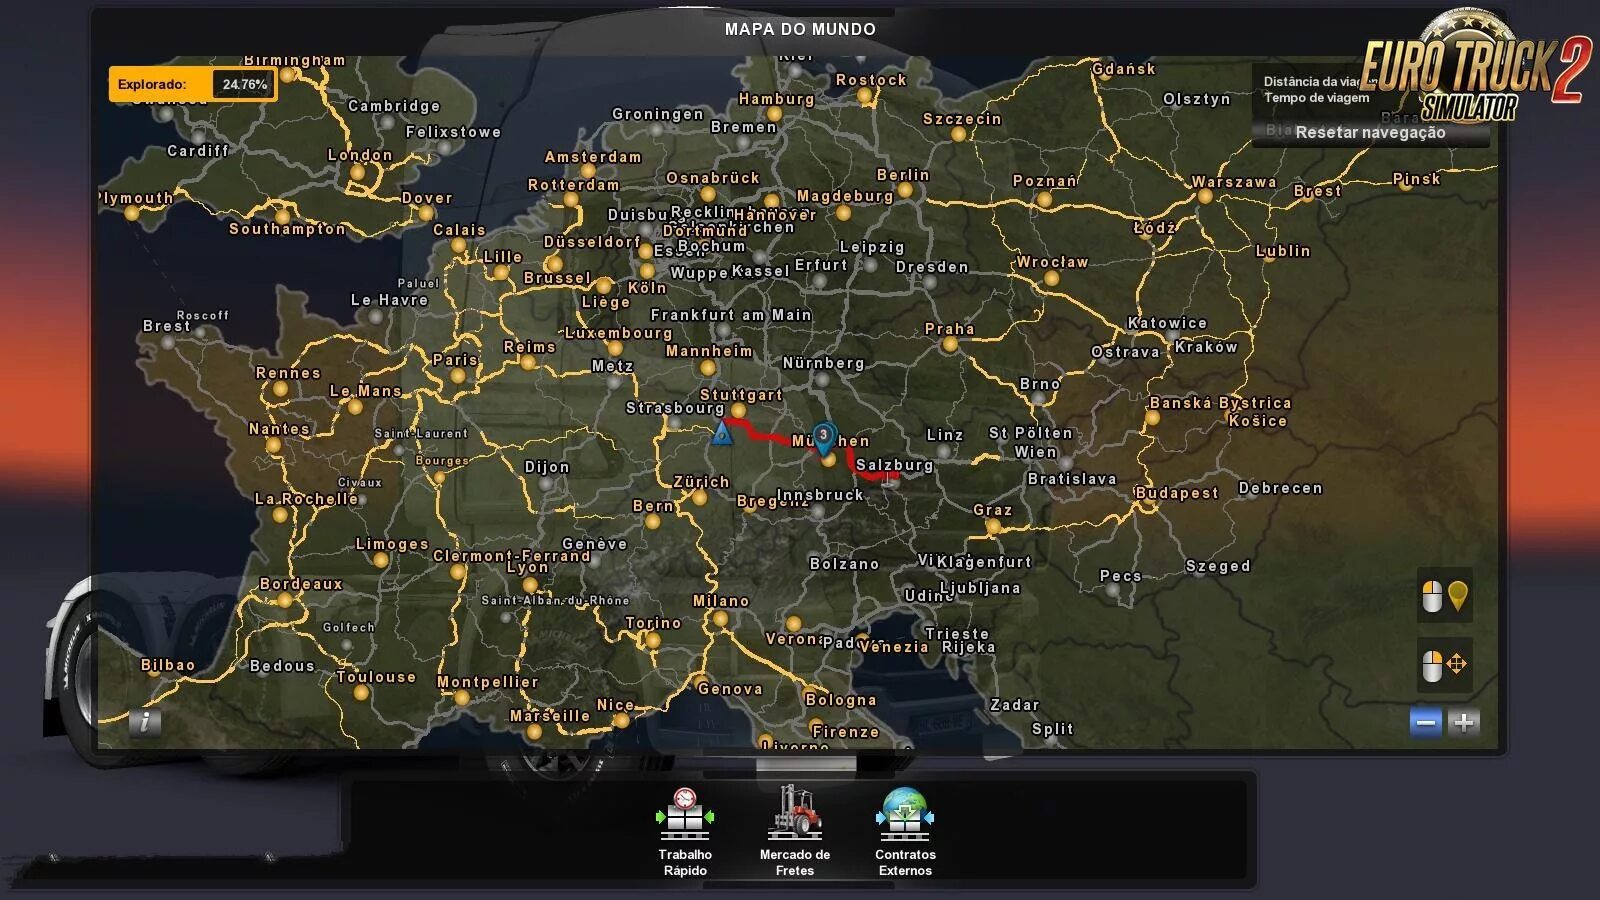Click the Bordeaux city marker
This screenshot has height=900, width=1600.
click(x=285, y=600)
